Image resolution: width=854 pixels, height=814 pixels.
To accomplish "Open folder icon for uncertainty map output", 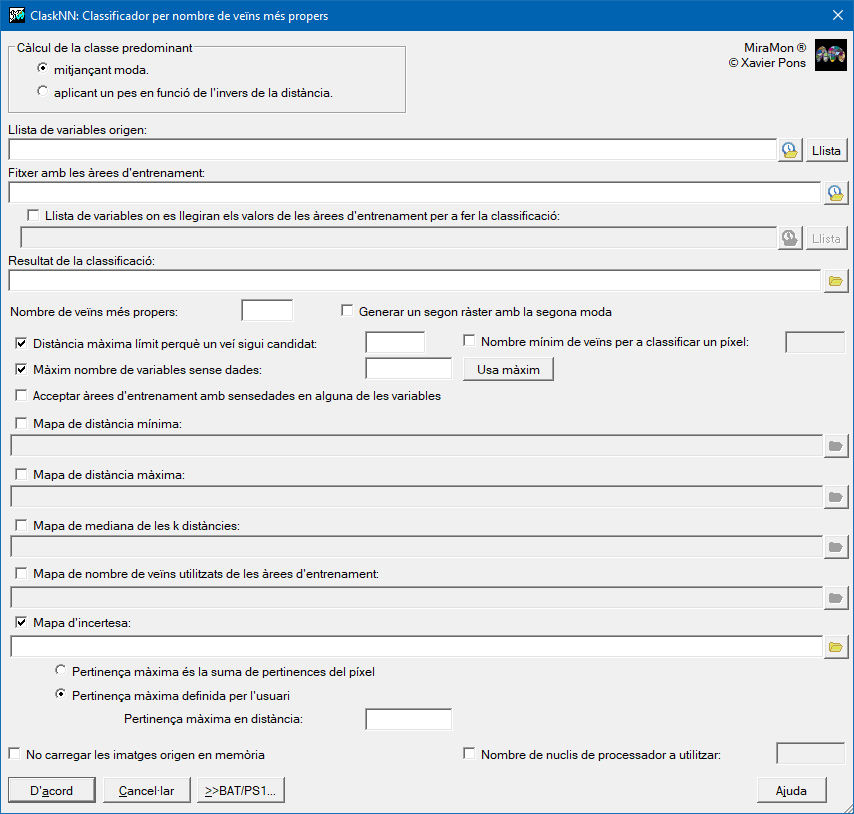I will click(835, 647).
